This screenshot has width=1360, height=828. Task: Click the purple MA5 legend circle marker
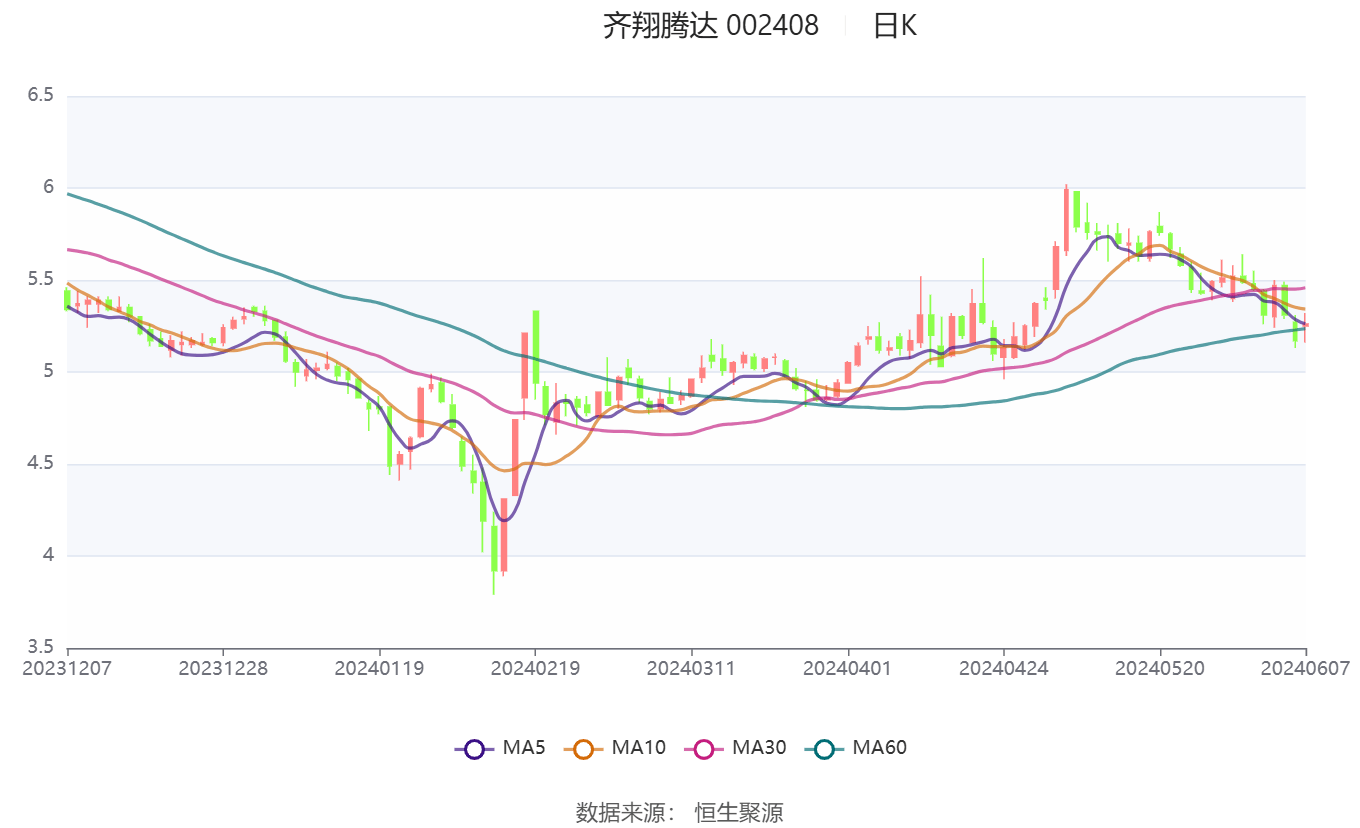pyautogui.click(x=474, y=748)
